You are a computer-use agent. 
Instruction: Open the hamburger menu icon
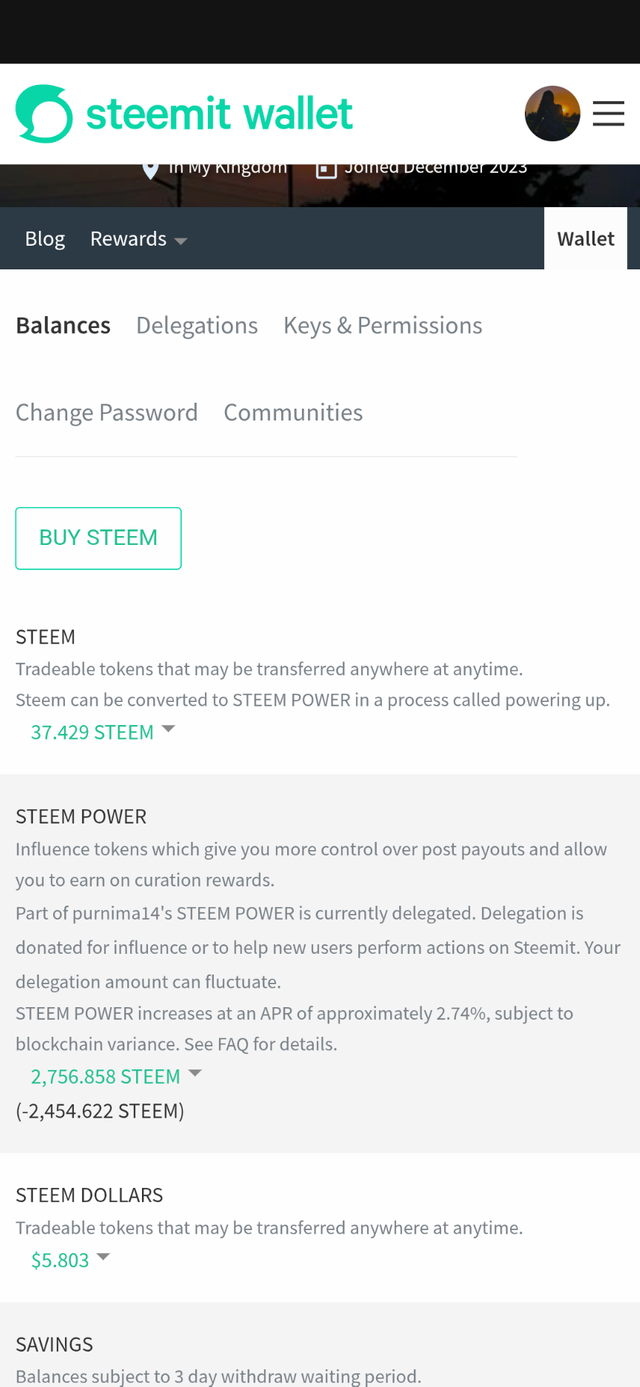click(x=608, y=113)
